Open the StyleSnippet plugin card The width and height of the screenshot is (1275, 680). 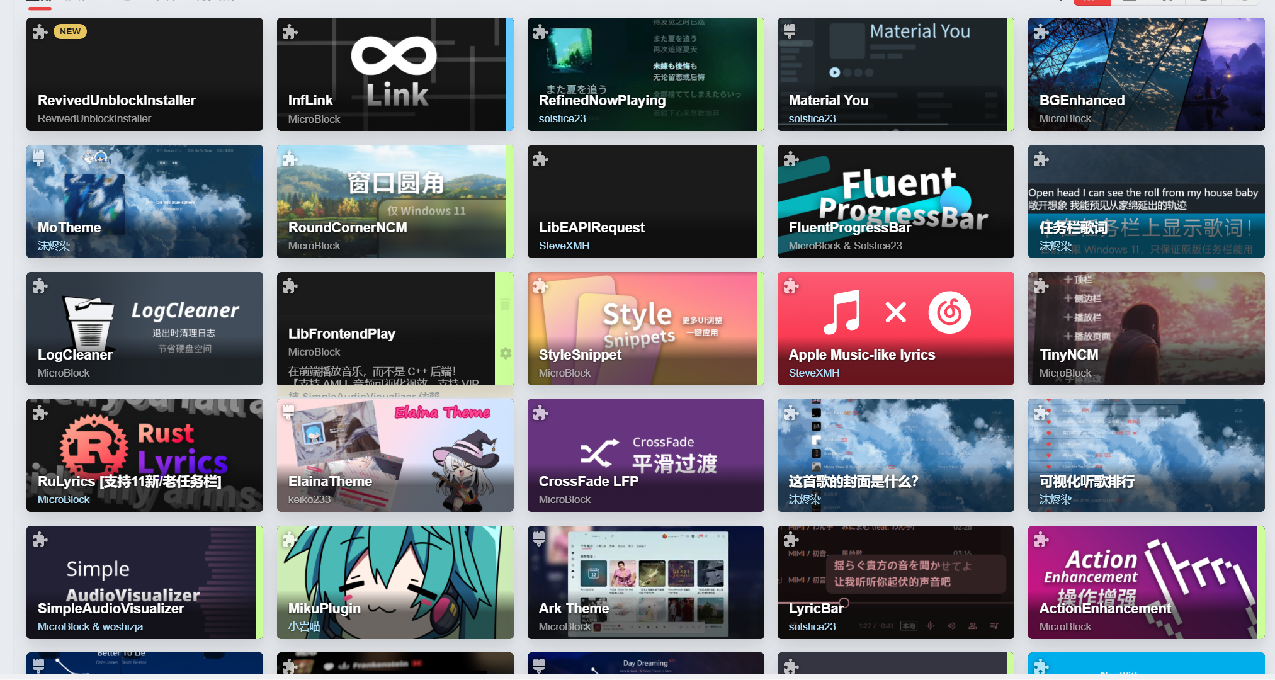(646, 328)
